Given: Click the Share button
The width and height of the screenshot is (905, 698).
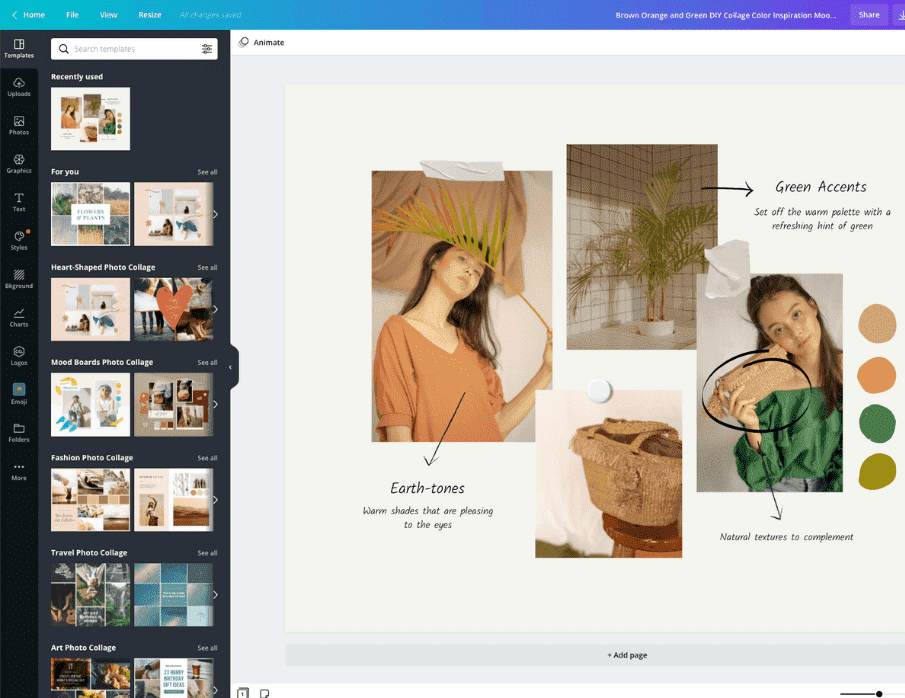Looking at the screenshot, I should click(868, 15).
